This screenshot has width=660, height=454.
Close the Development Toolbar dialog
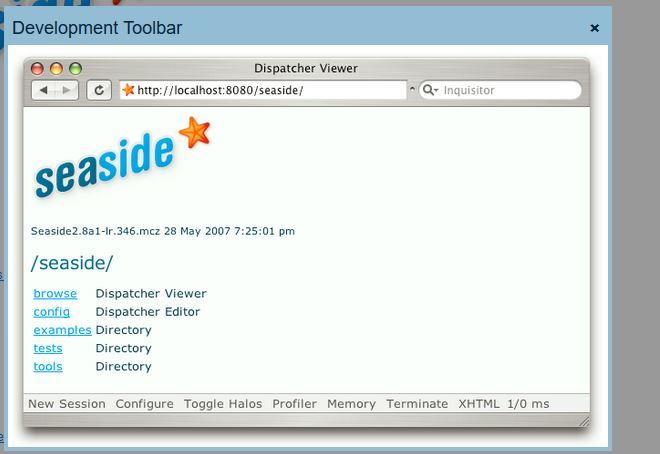pyautogui.click(x=595, y=28)
